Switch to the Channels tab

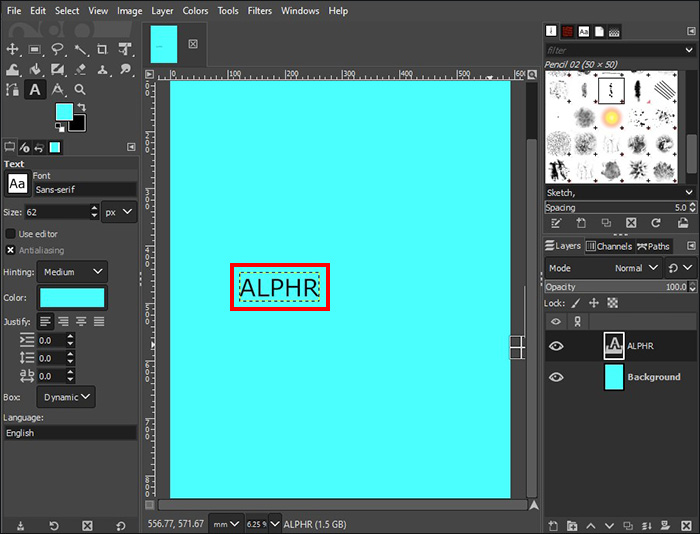point(609,246)
